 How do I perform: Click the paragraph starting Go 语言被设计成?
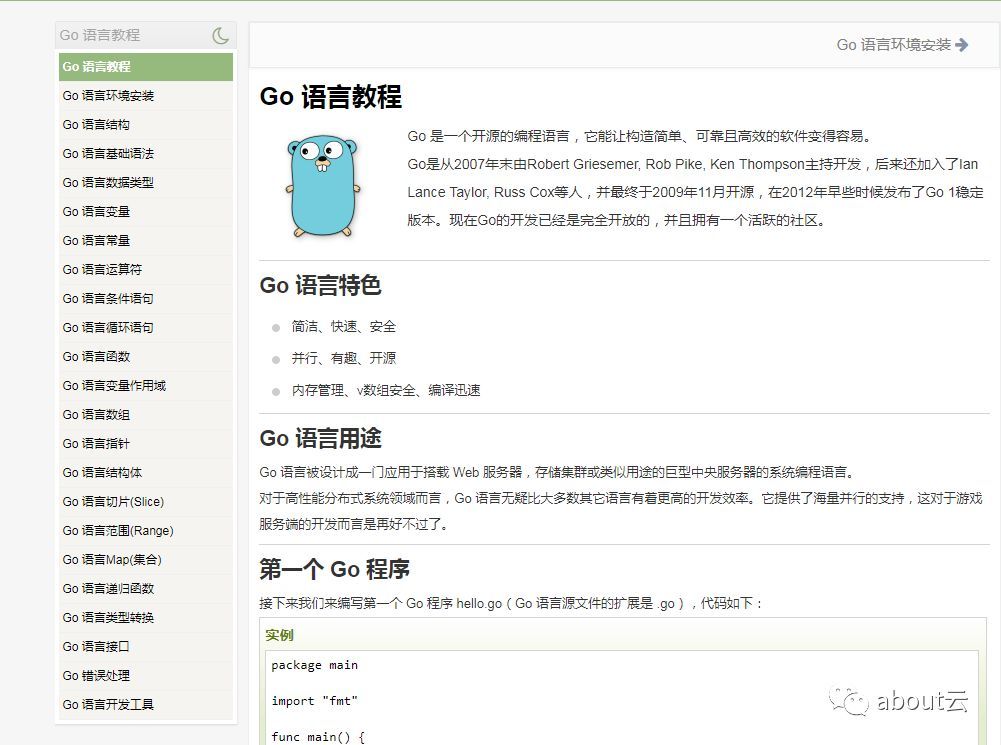point(557,473)
